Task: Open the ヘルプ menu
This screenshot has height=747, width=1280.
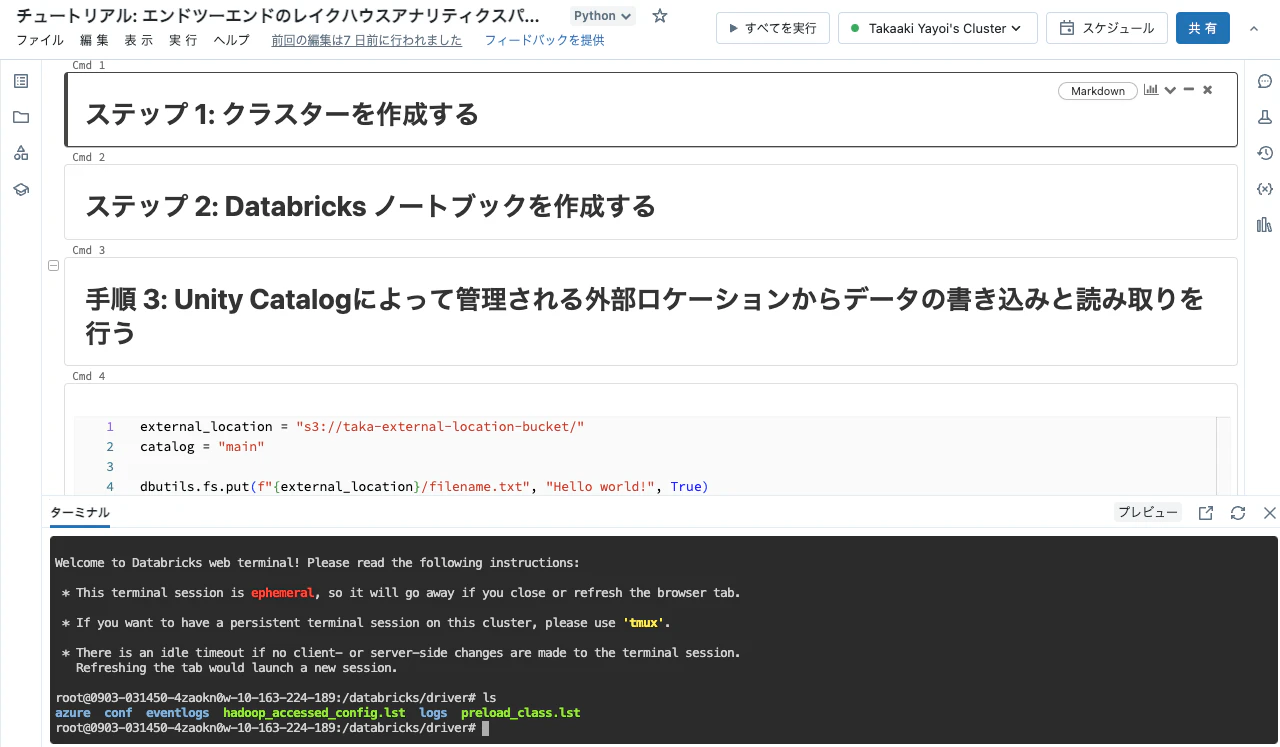Action: click(232, 40)
